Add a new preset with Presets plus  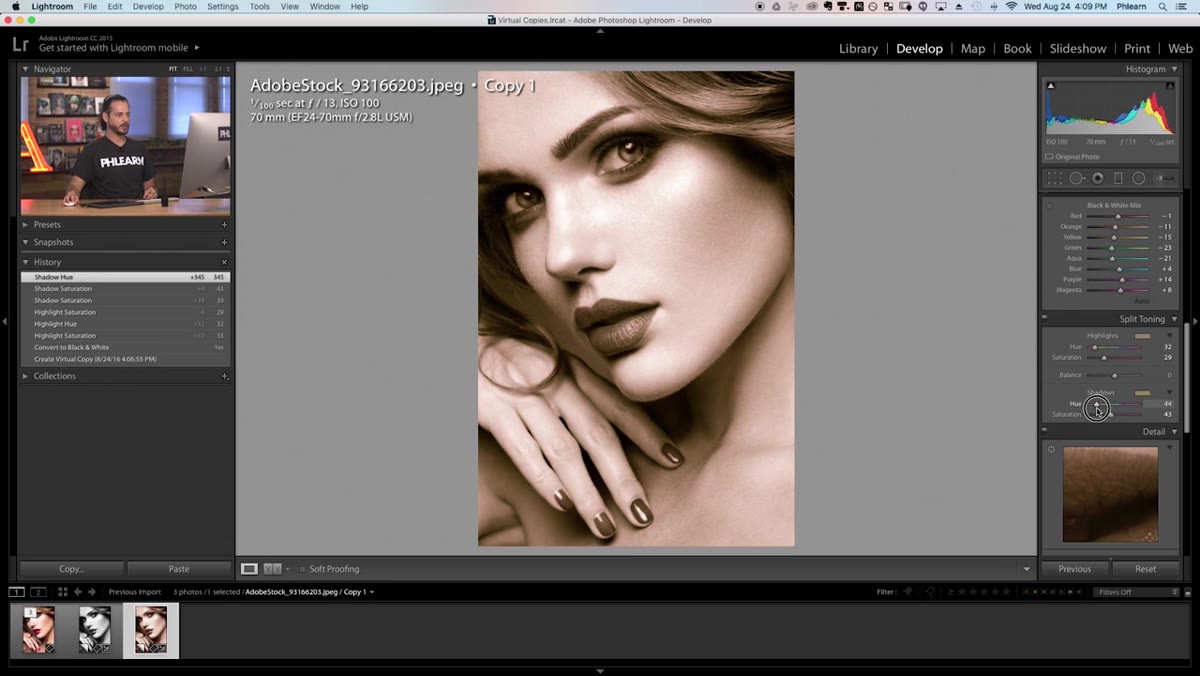click(224, 225)
